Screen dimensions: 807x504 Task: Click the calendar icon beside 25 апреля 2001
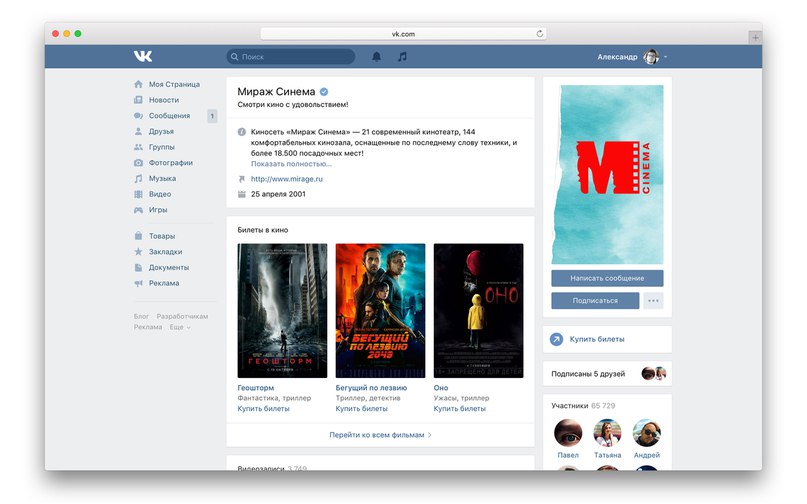coord(241,194)
